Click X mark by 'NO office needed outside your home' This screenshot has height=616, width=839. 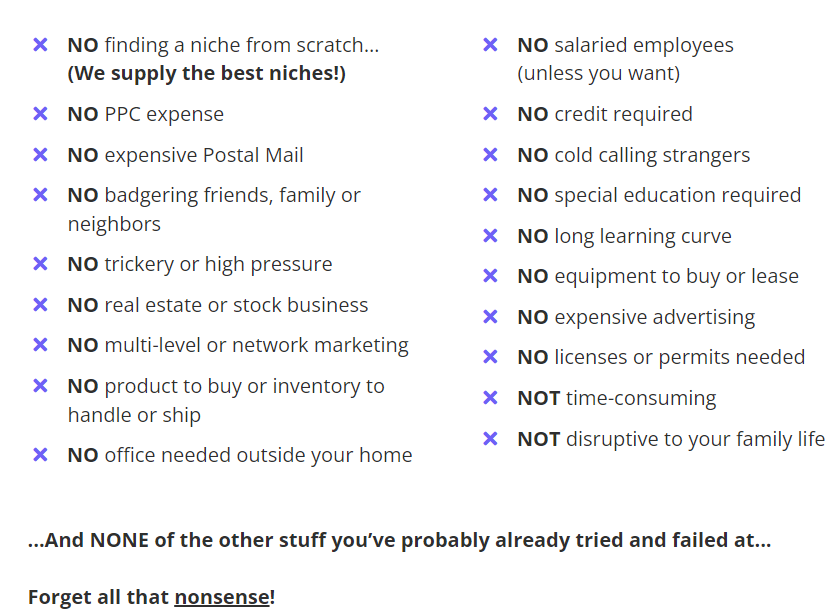pos(40,455)
